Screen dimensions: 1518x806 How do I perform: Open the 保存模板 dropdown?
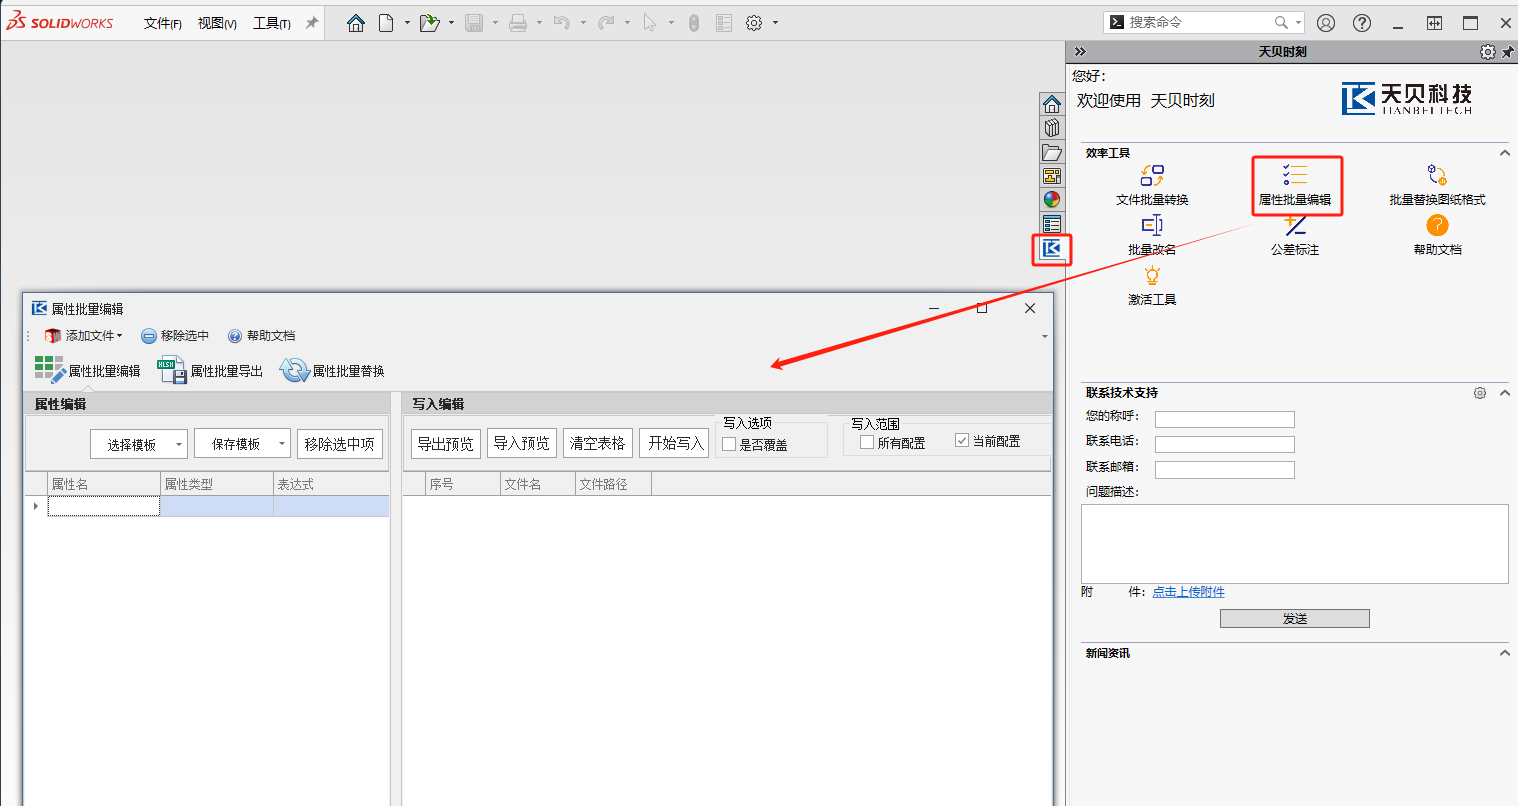pyautogui.click(x=243, y=444)
